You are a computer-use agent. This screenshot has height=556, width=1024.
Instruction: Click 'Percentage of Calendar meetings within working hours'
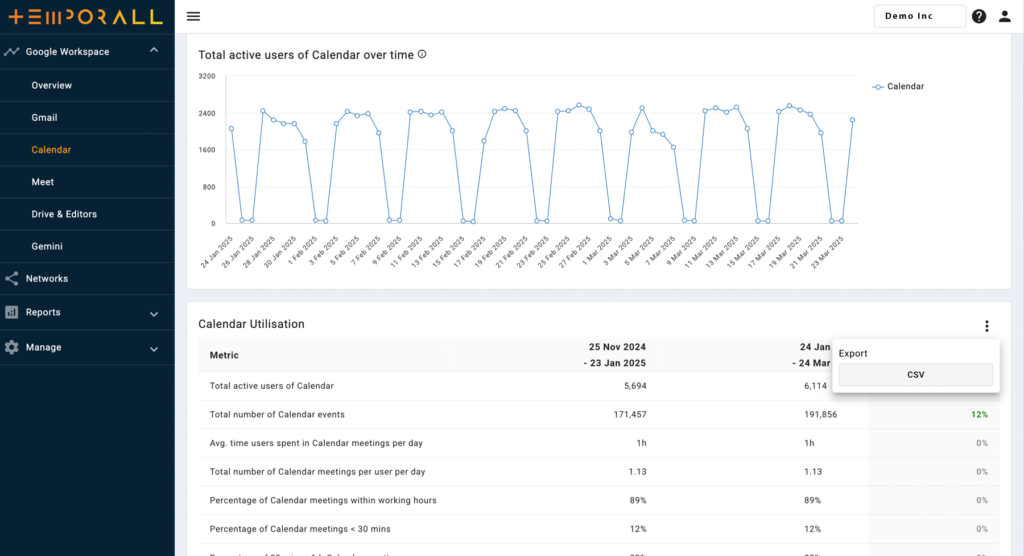pyautogui.click(x=323, y=500)
